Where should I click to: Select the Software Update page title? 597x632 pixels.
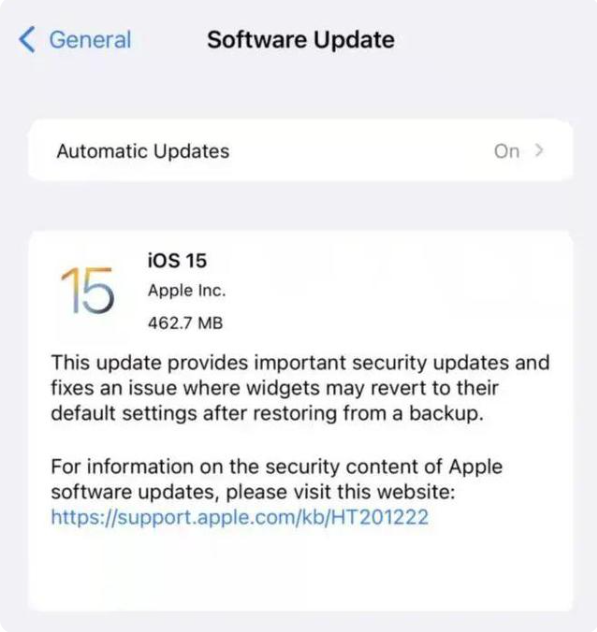pos(301,40)
